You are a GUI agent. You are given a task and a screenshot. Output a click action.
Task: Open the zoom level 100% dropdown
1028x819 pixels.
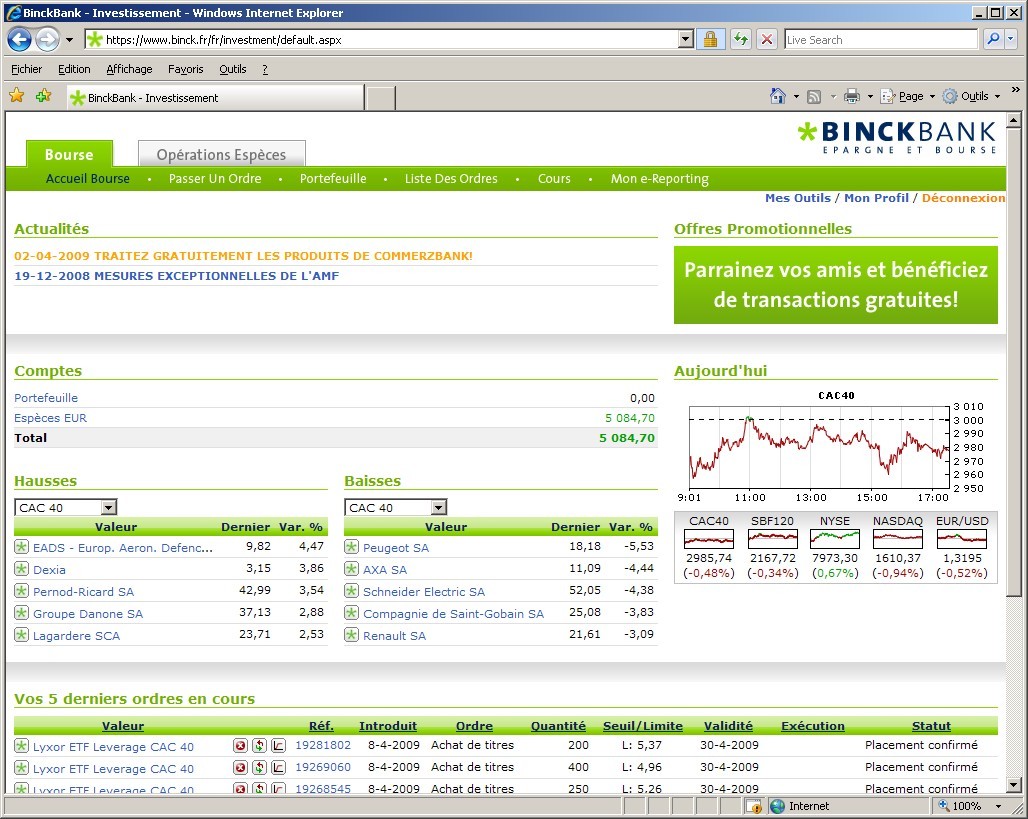click(998, 807)
